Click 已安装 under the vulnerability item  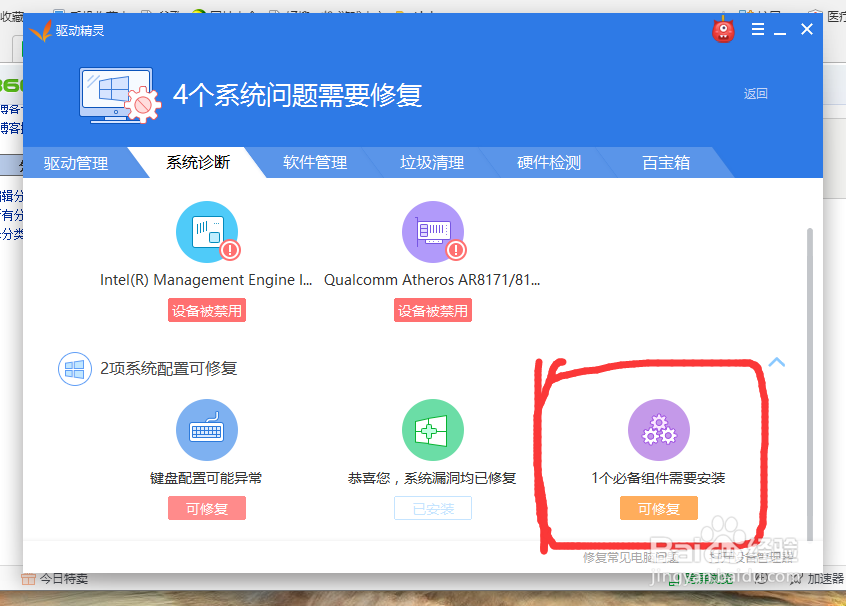click(x=433, y=508)
